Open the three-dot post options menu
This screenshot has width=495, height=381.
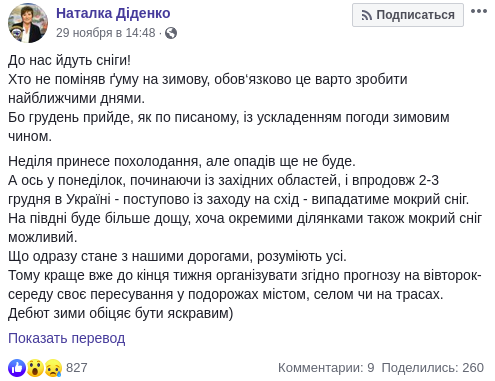coord(479,11)
